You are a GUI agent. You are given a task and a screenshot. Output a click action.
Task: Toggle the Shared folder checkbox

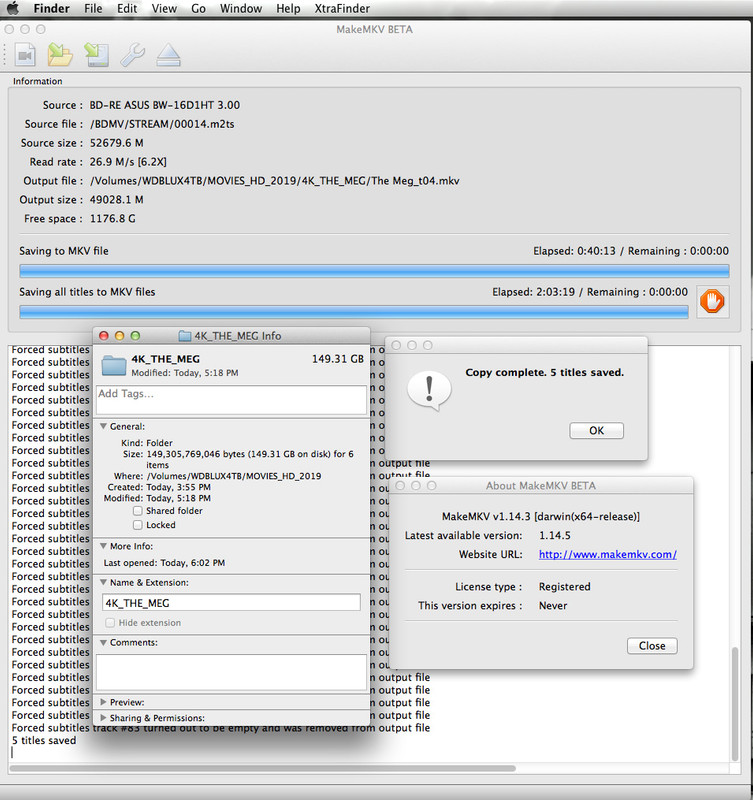[138, 511]
